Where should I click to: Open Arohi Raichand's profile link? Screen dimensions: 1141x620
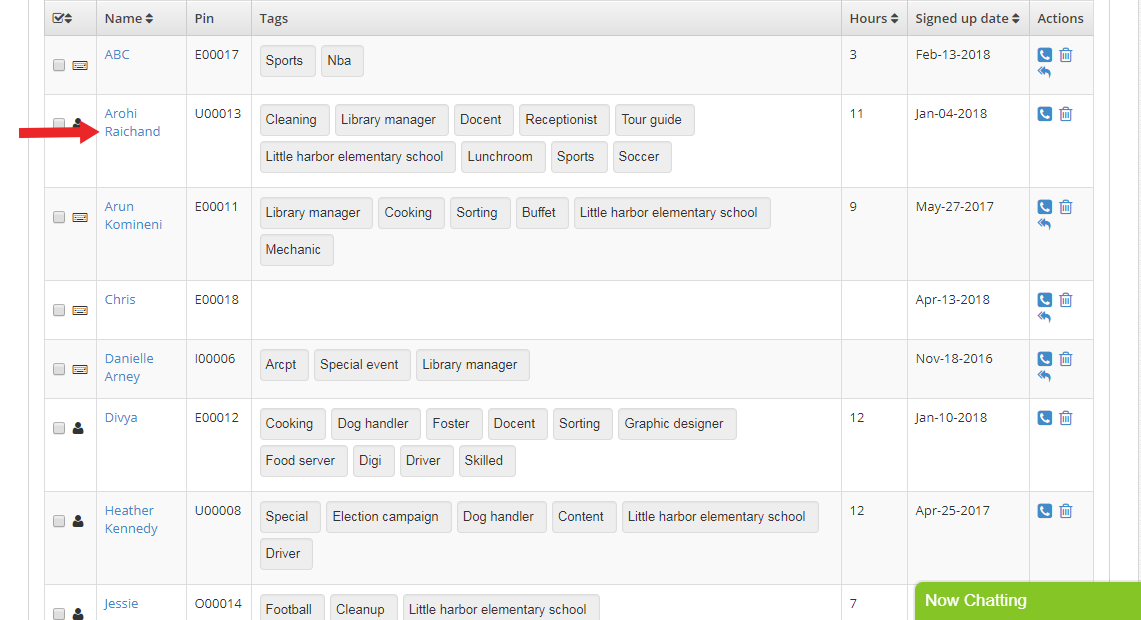coord(132,122)
